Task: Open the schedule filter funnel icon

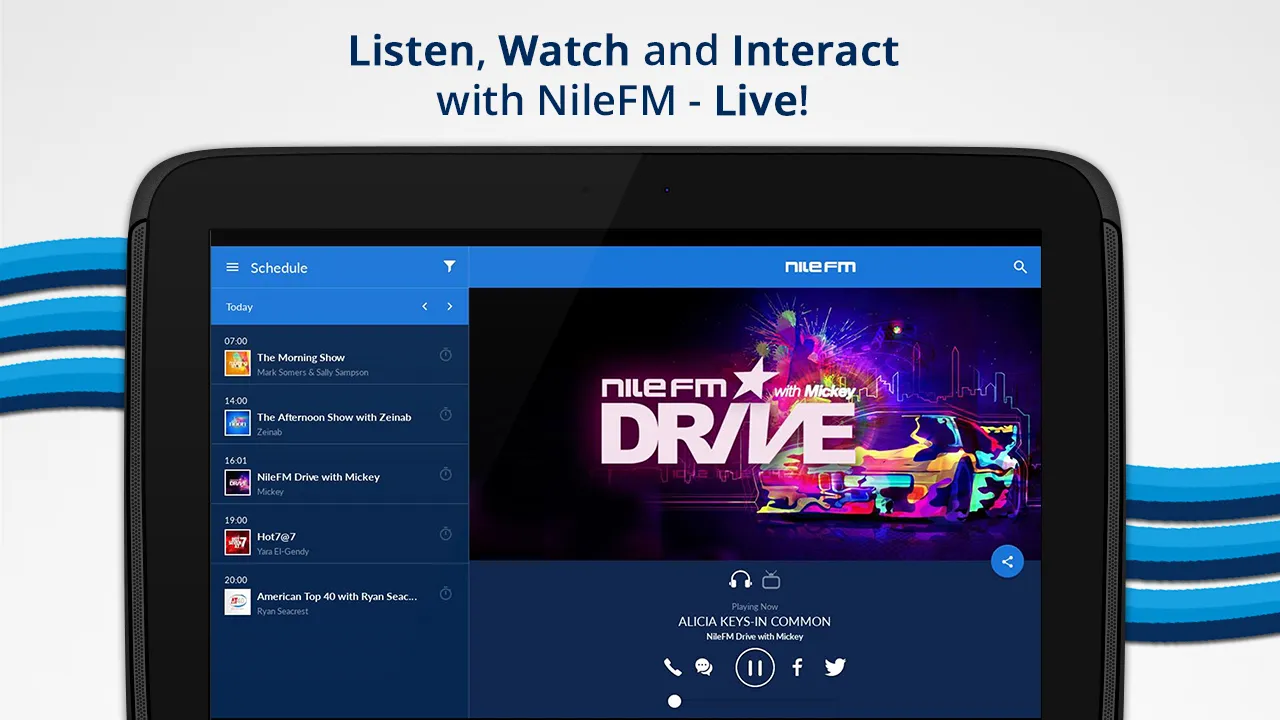Action: pos(450,266)
